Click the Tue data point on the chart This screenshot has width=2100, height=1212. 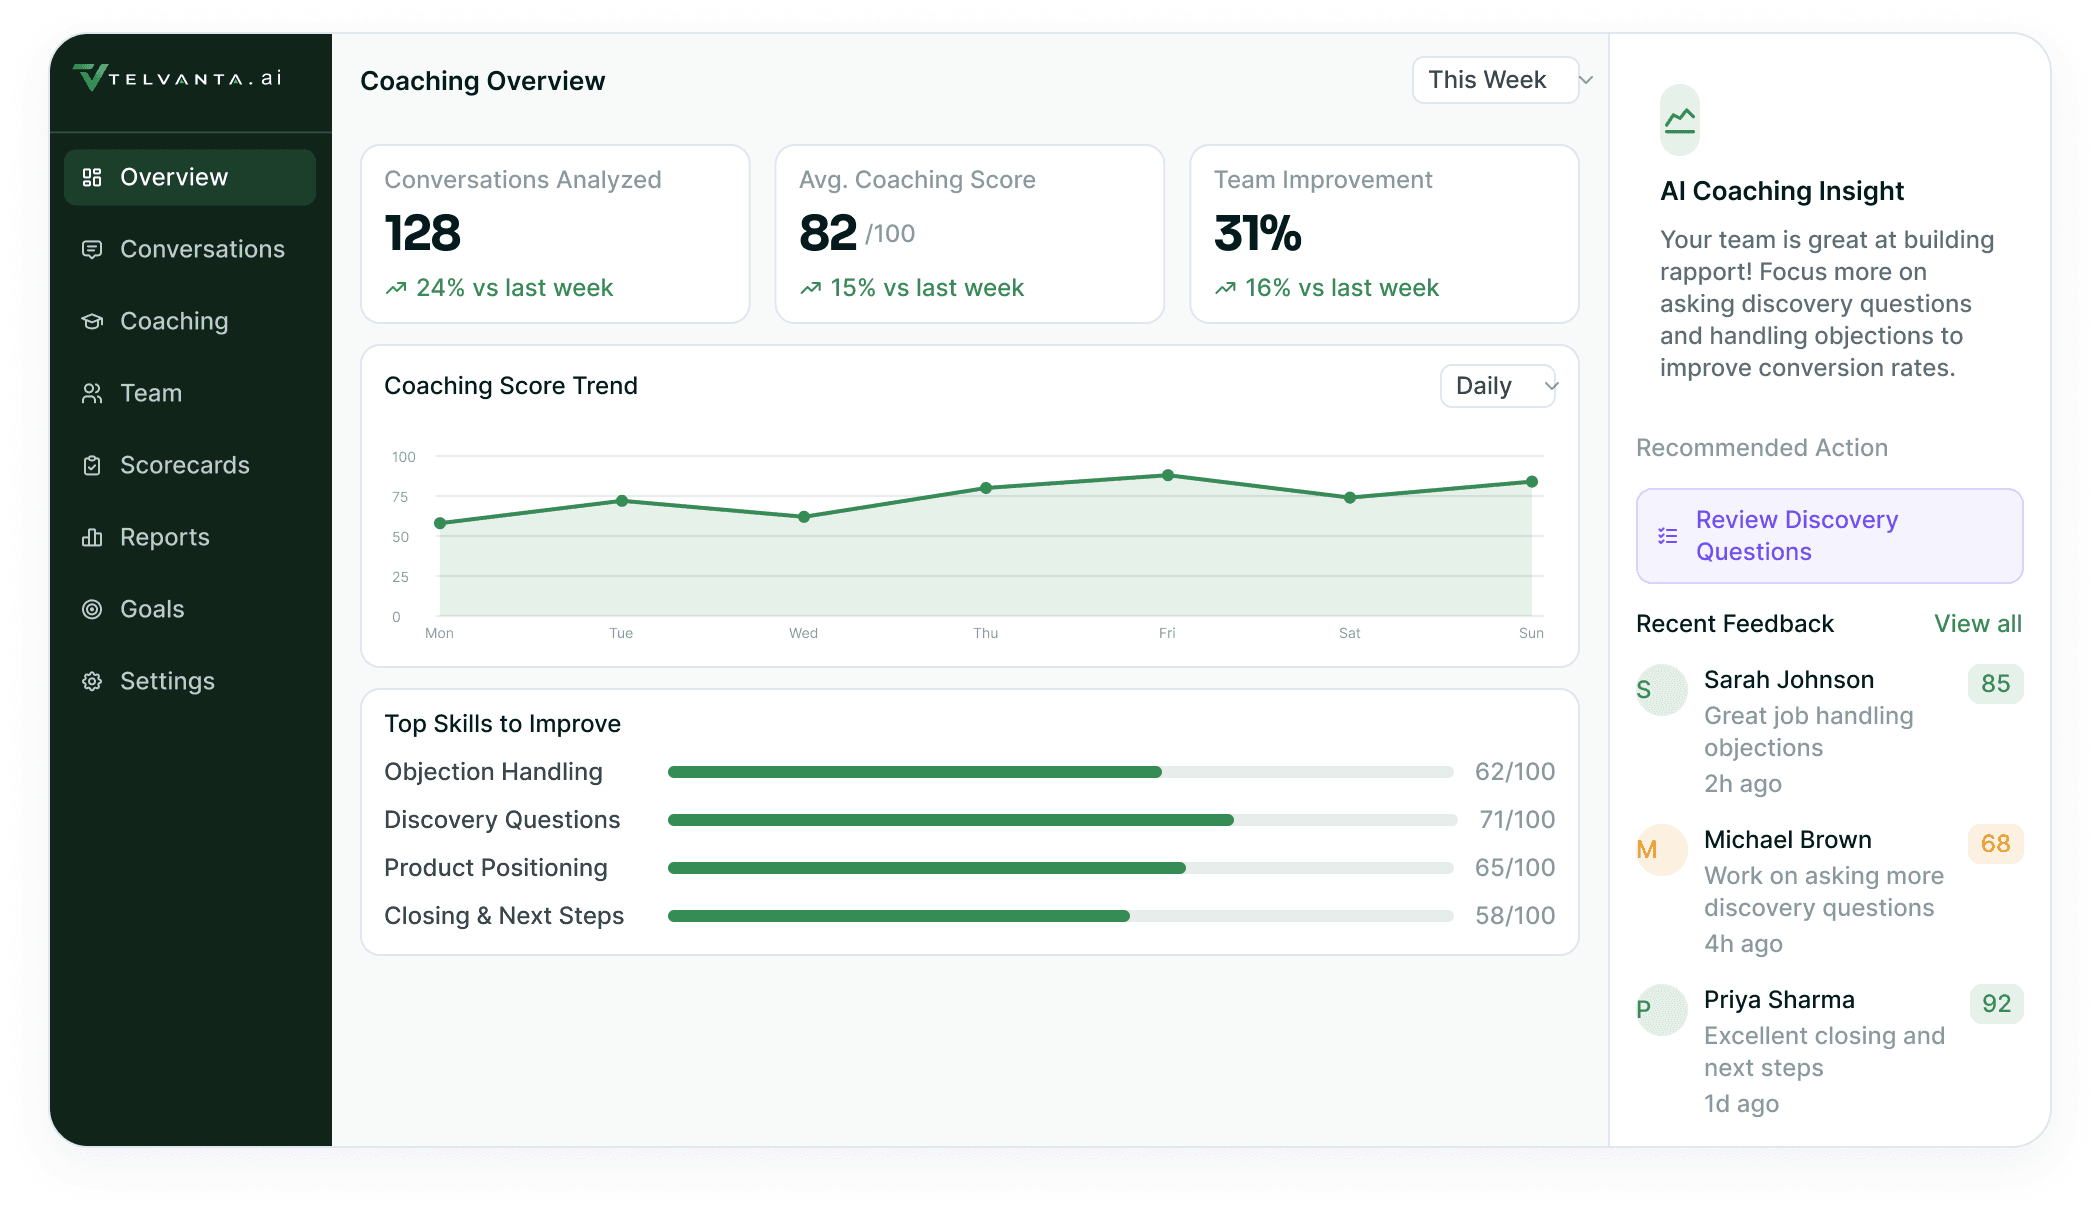(x=622, y=501)
